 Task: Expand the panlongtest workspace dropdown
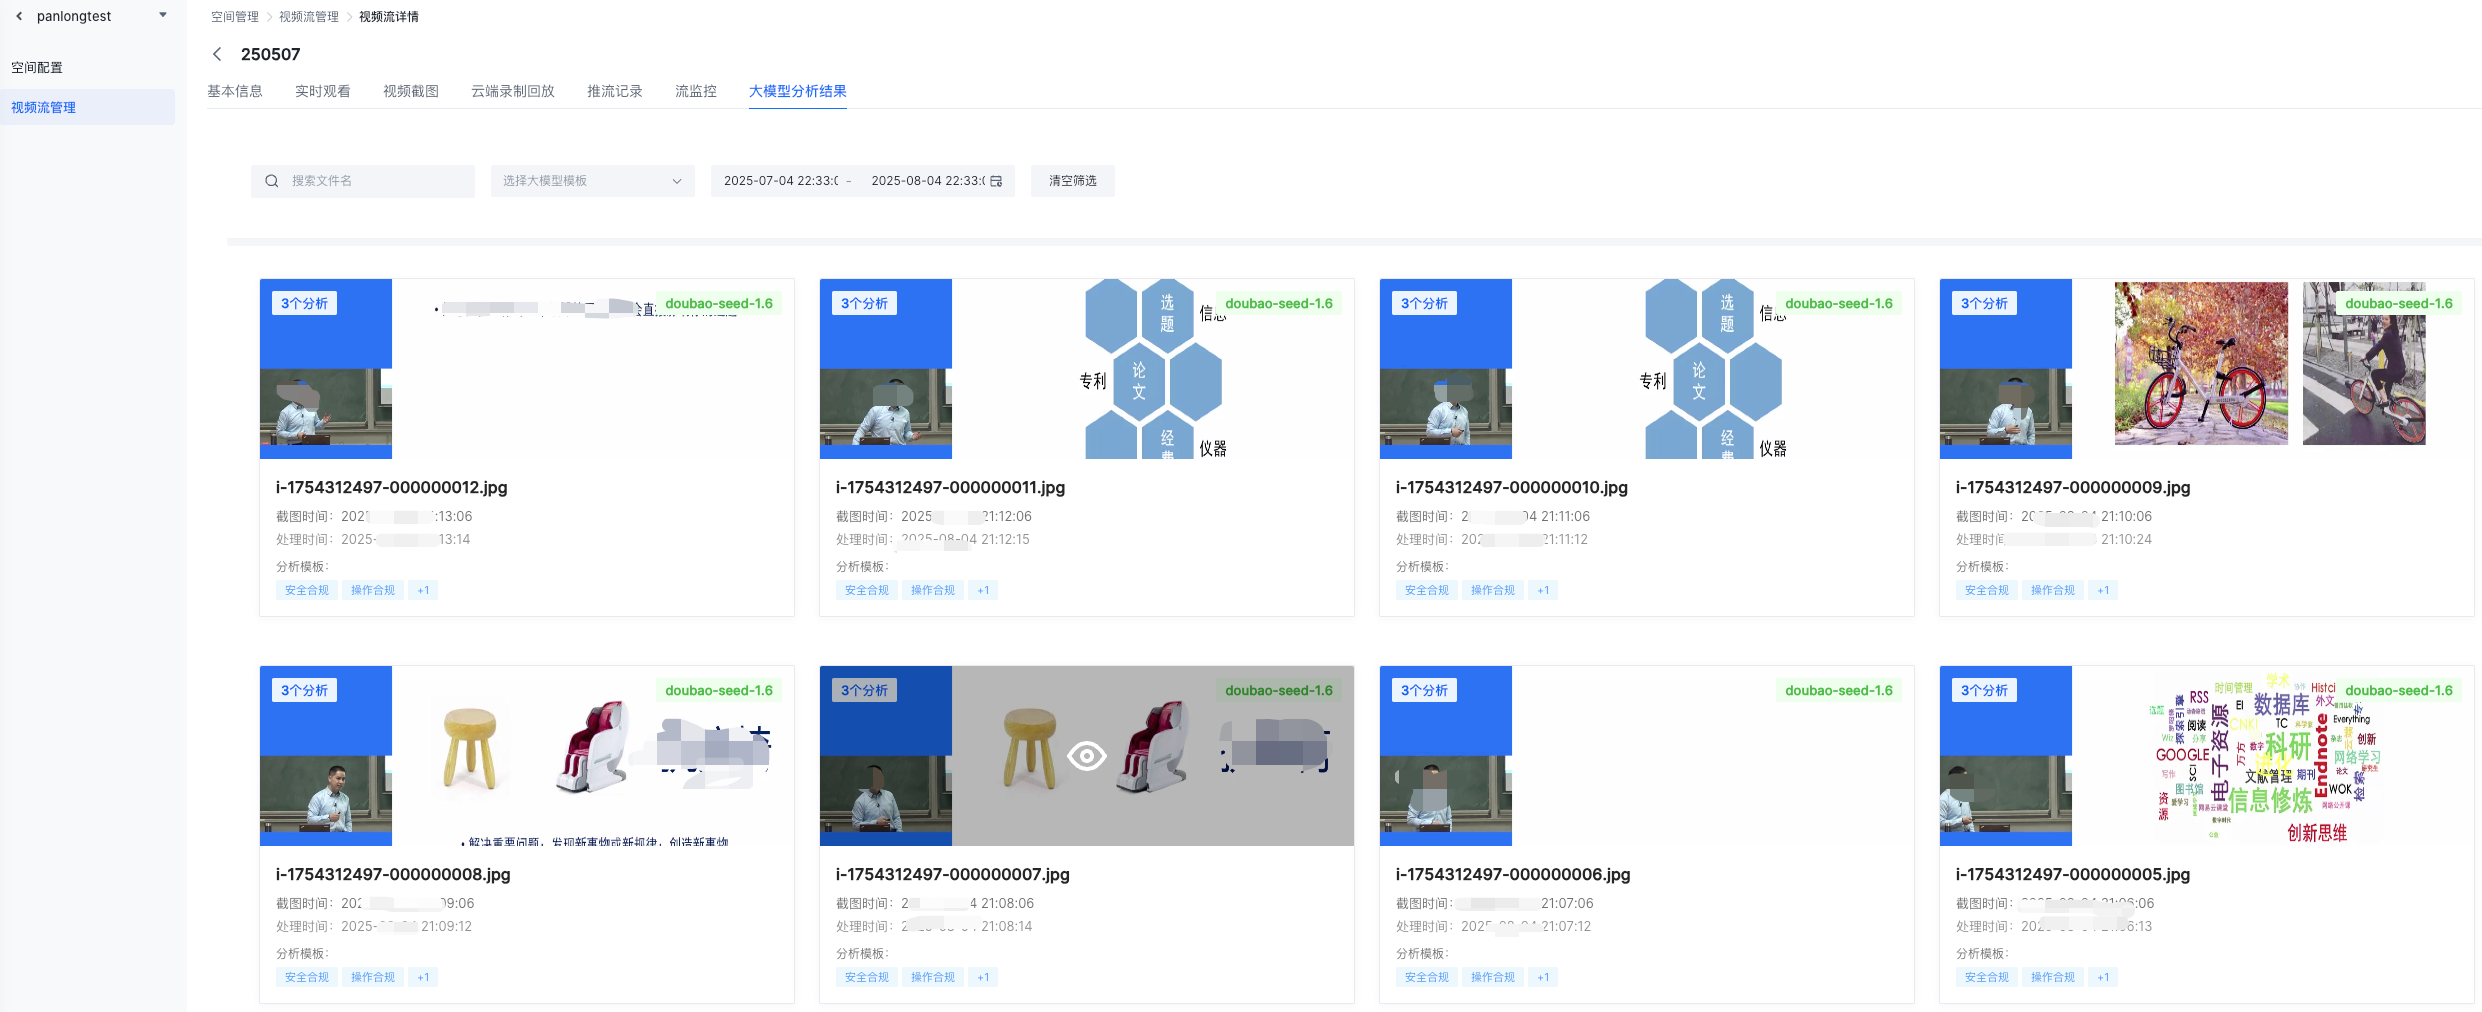click(x=163, y=16)
